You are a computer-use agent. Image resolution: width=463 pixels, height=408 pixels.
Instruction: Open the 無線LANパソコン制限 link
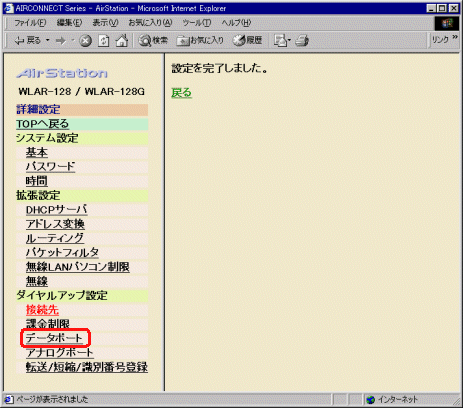78,267
